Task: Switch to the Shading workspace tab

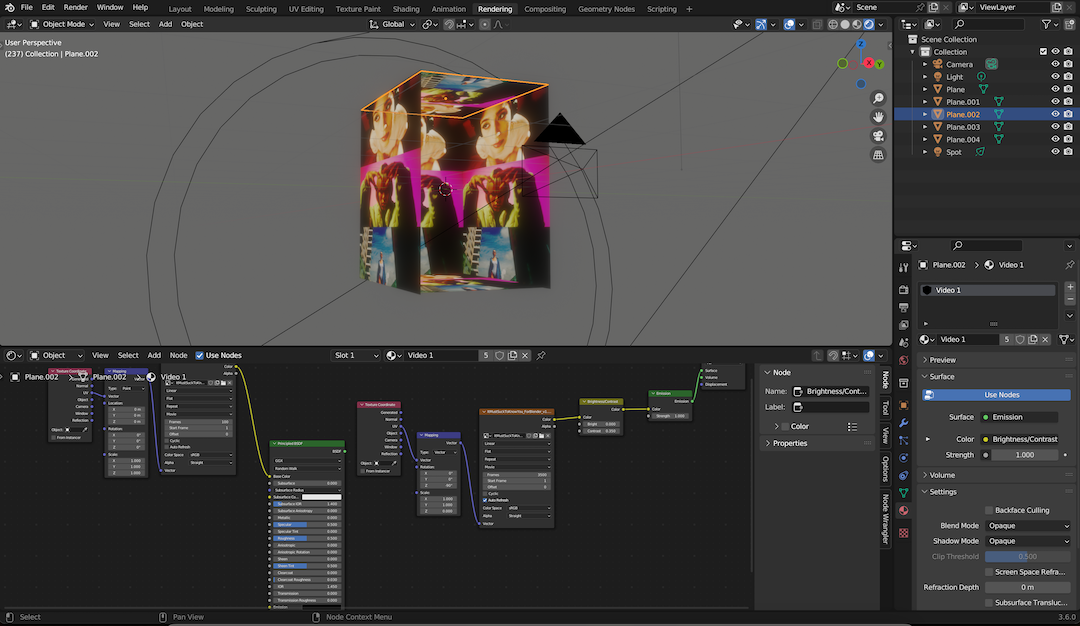Action: click(x=406, y=9)
